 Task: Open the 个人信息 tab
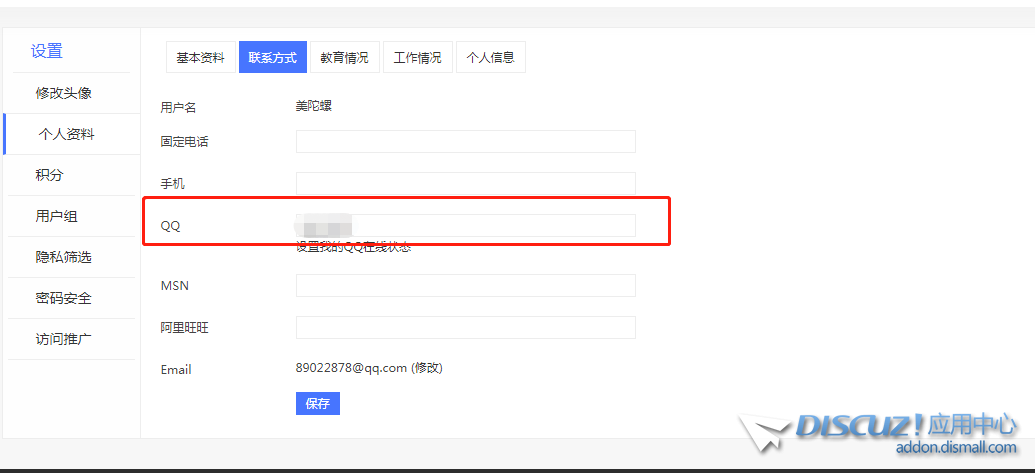coord(491,58)
